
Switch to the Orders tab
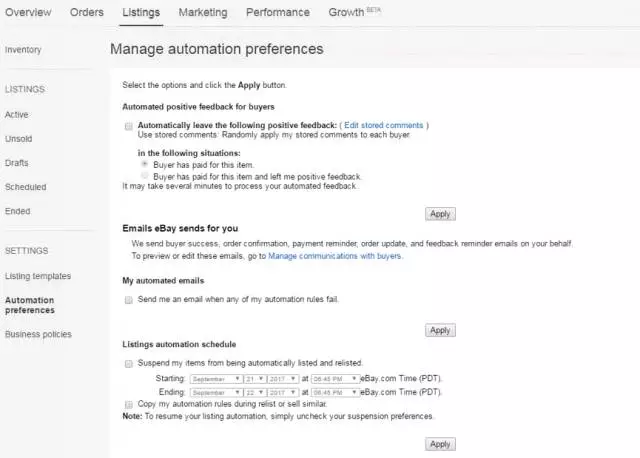click(x=87, y=12)
